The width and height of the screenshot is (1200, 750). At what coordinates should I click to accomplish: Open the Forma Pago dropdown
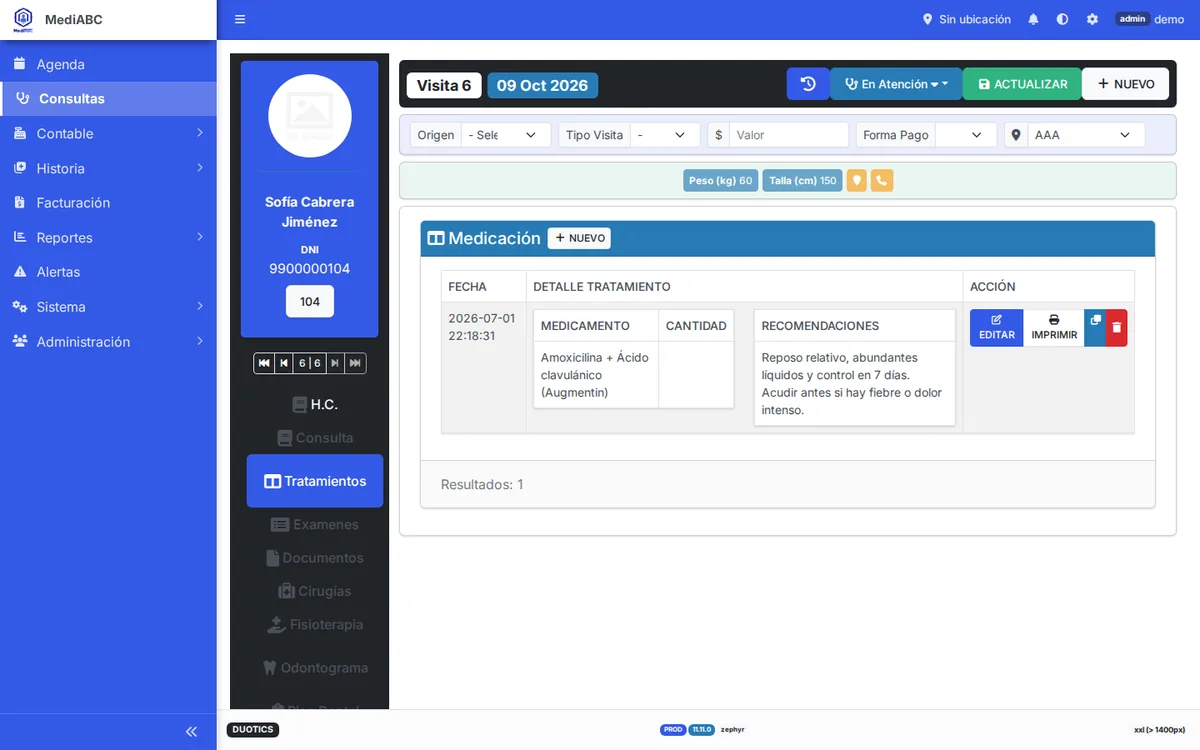[967, 135]
